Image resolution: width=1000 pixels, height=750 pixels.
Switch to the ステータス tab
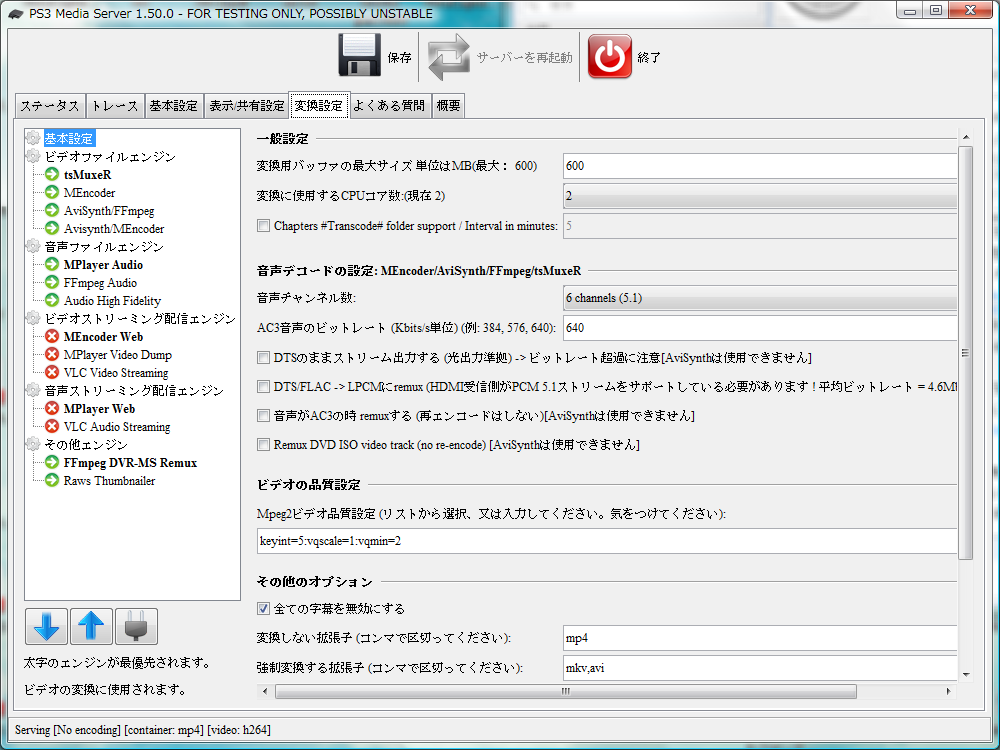click(50, 106)
